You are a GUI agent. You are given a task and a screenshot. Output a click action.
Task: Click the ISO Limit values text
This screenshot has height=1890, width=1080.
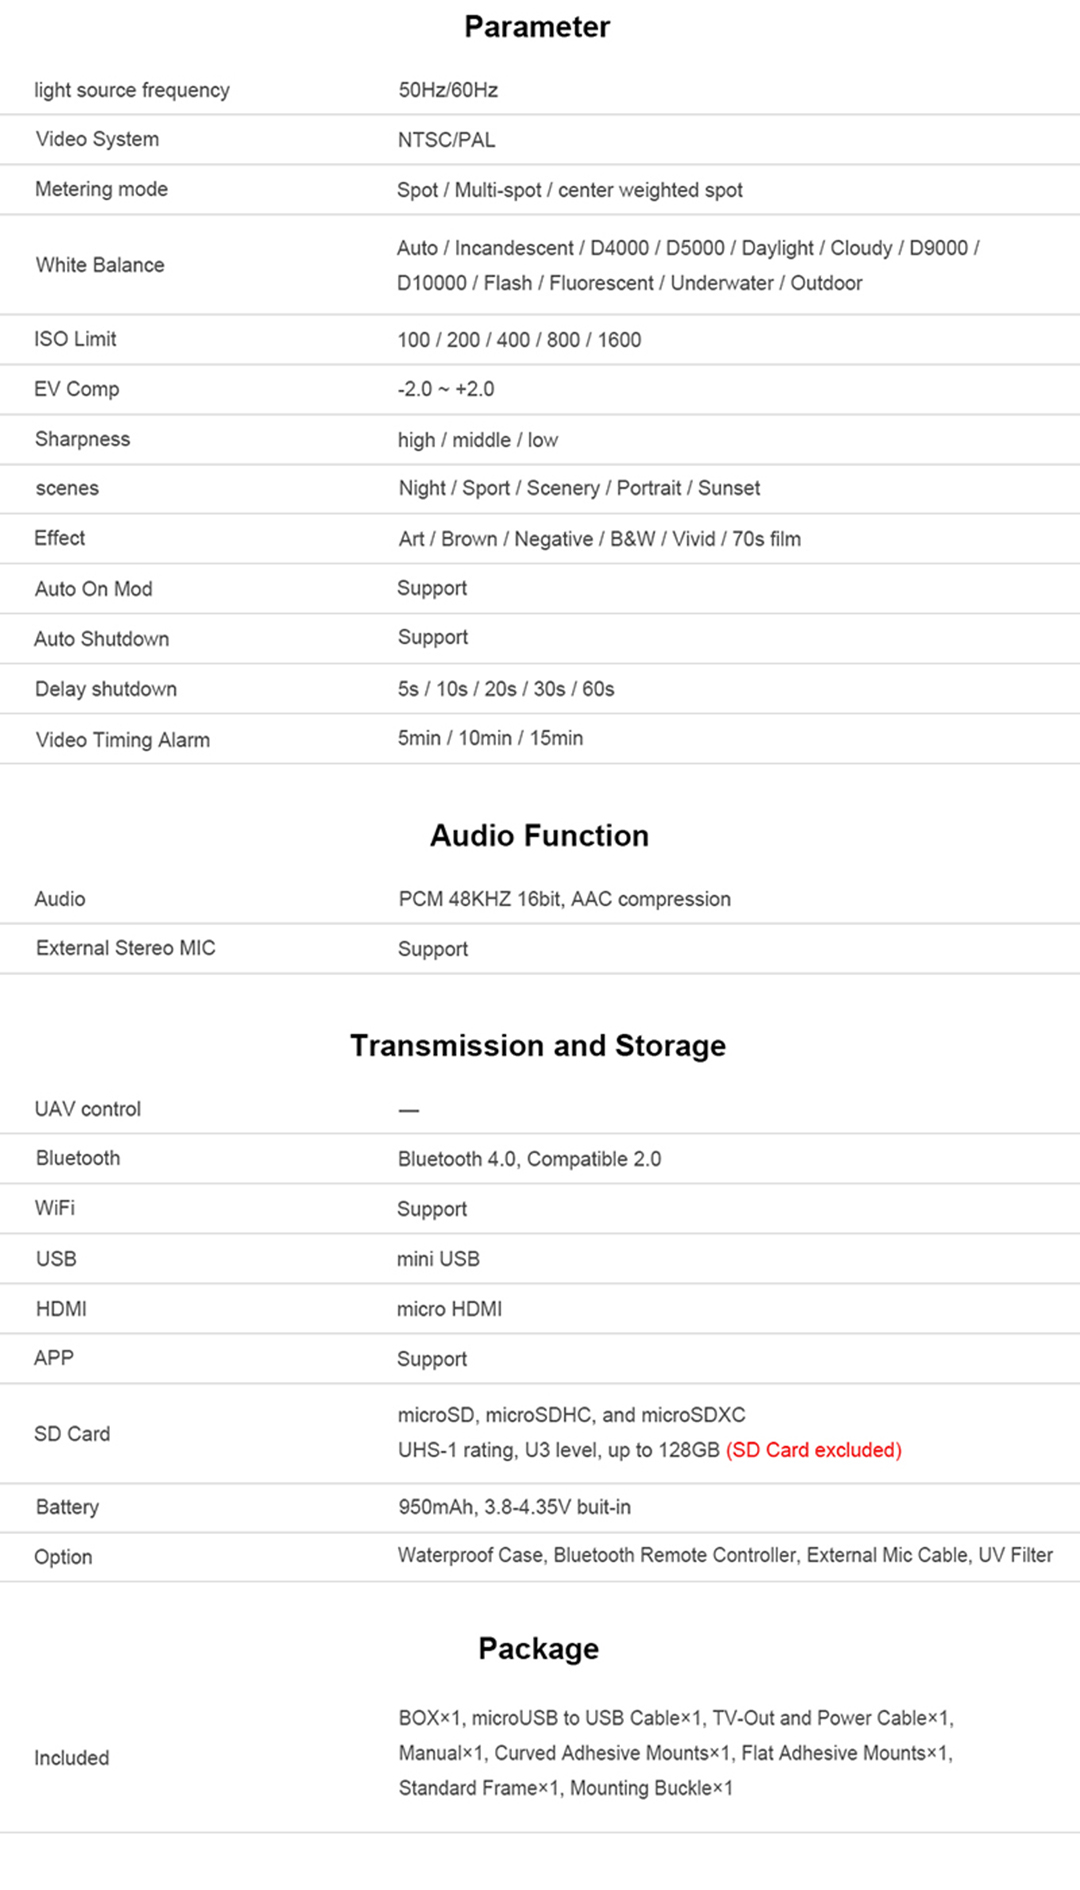tap(519, 340)
